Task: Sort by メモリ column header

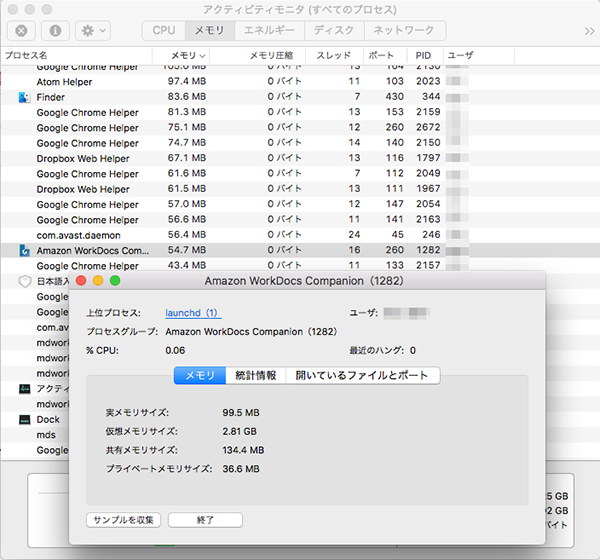Action: click(x=181, y=56)
